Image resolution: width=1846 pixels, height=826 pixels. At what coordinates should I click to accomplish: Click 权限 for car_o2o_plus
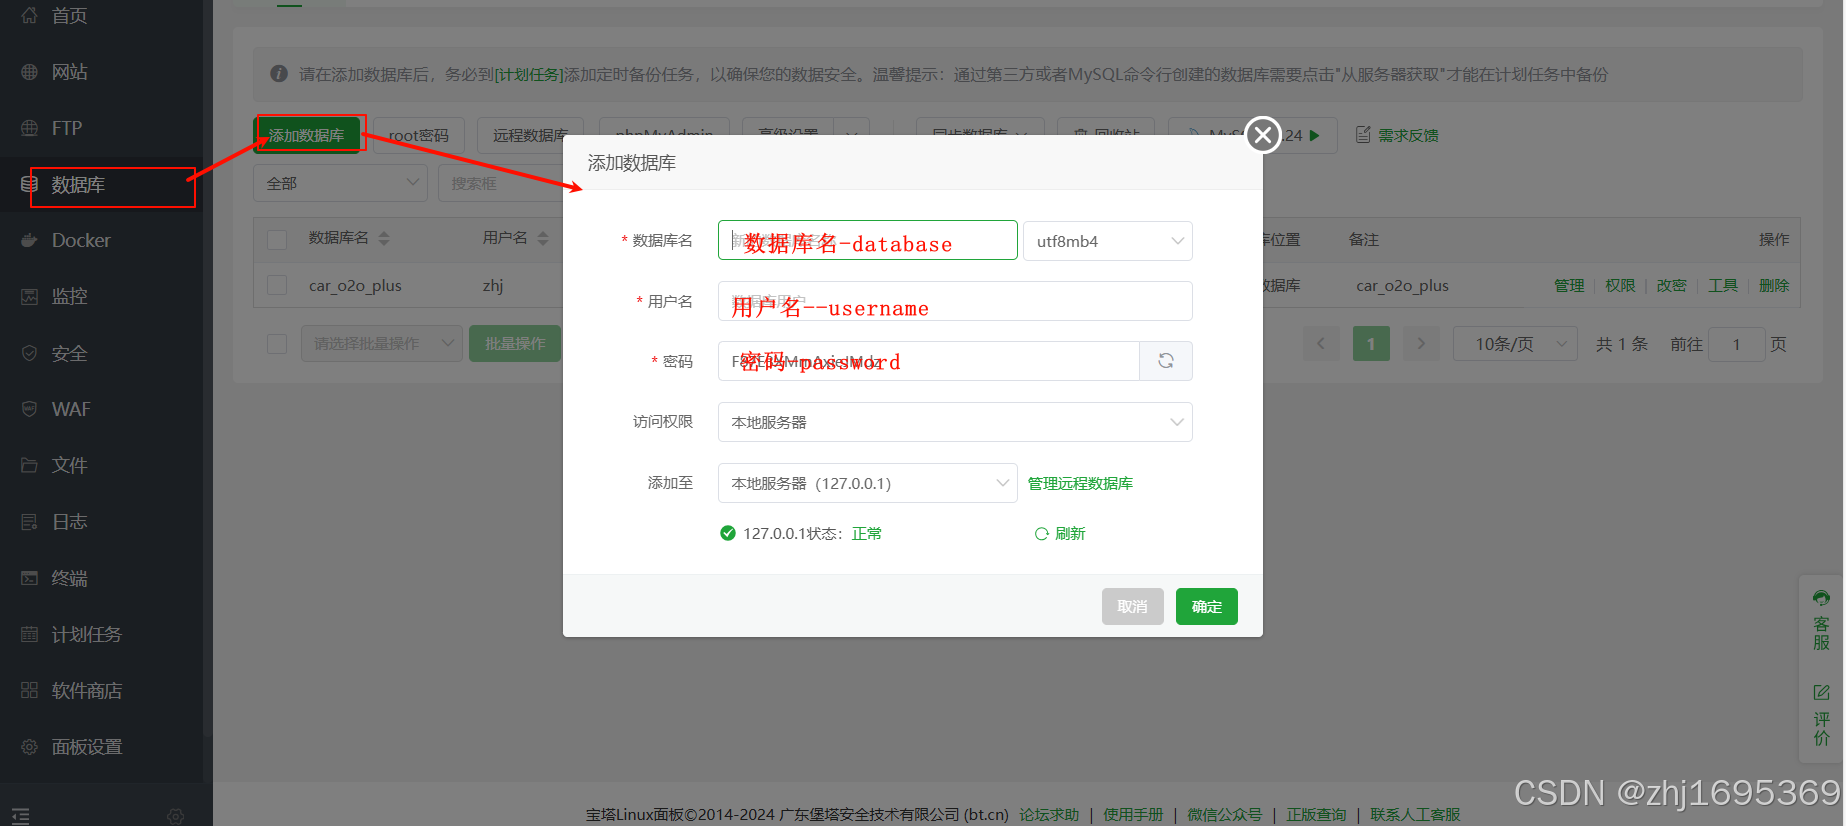[x=1620, y=286]
